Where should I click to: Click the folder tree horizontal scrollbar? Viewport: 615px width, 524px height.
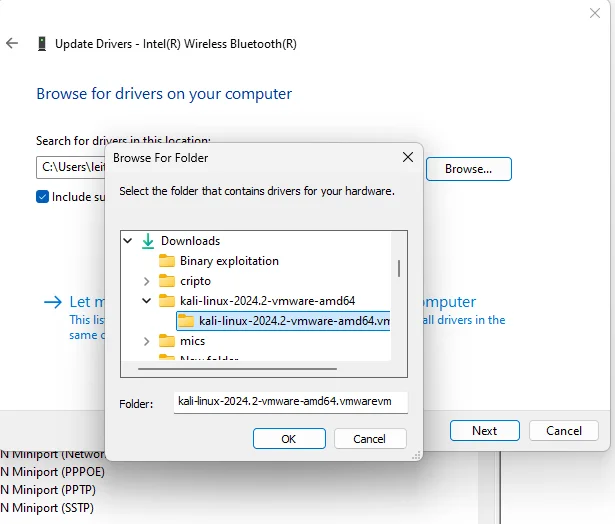click(237, 369)
